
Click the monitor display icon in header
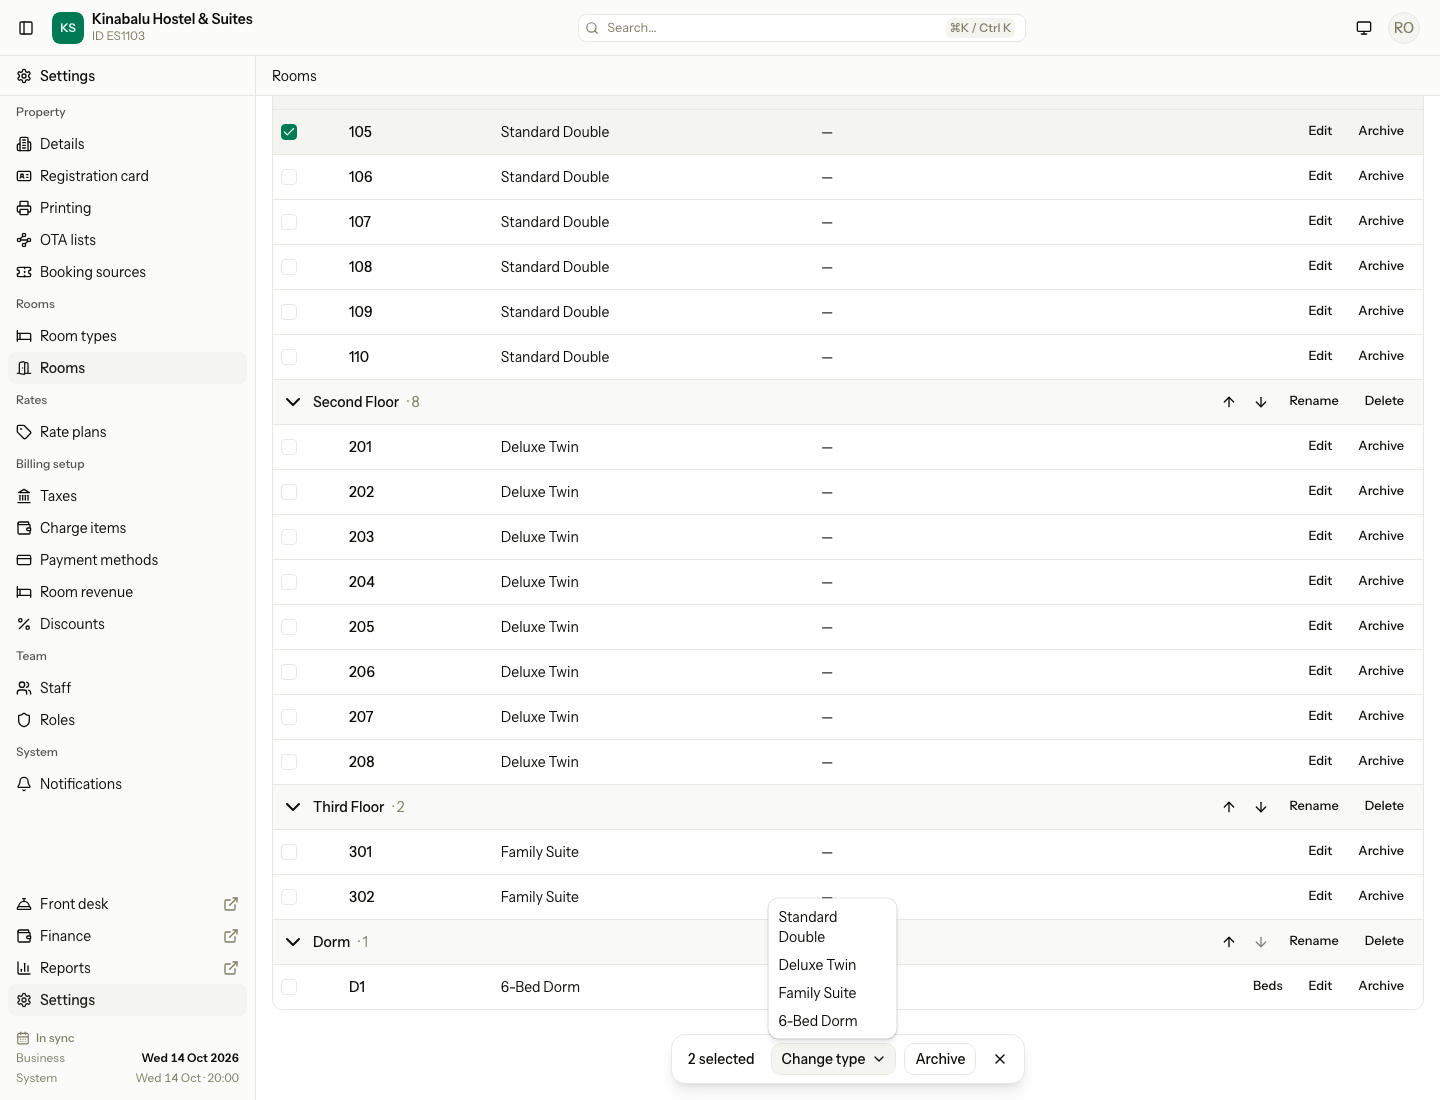click(x=1364, y=28)
